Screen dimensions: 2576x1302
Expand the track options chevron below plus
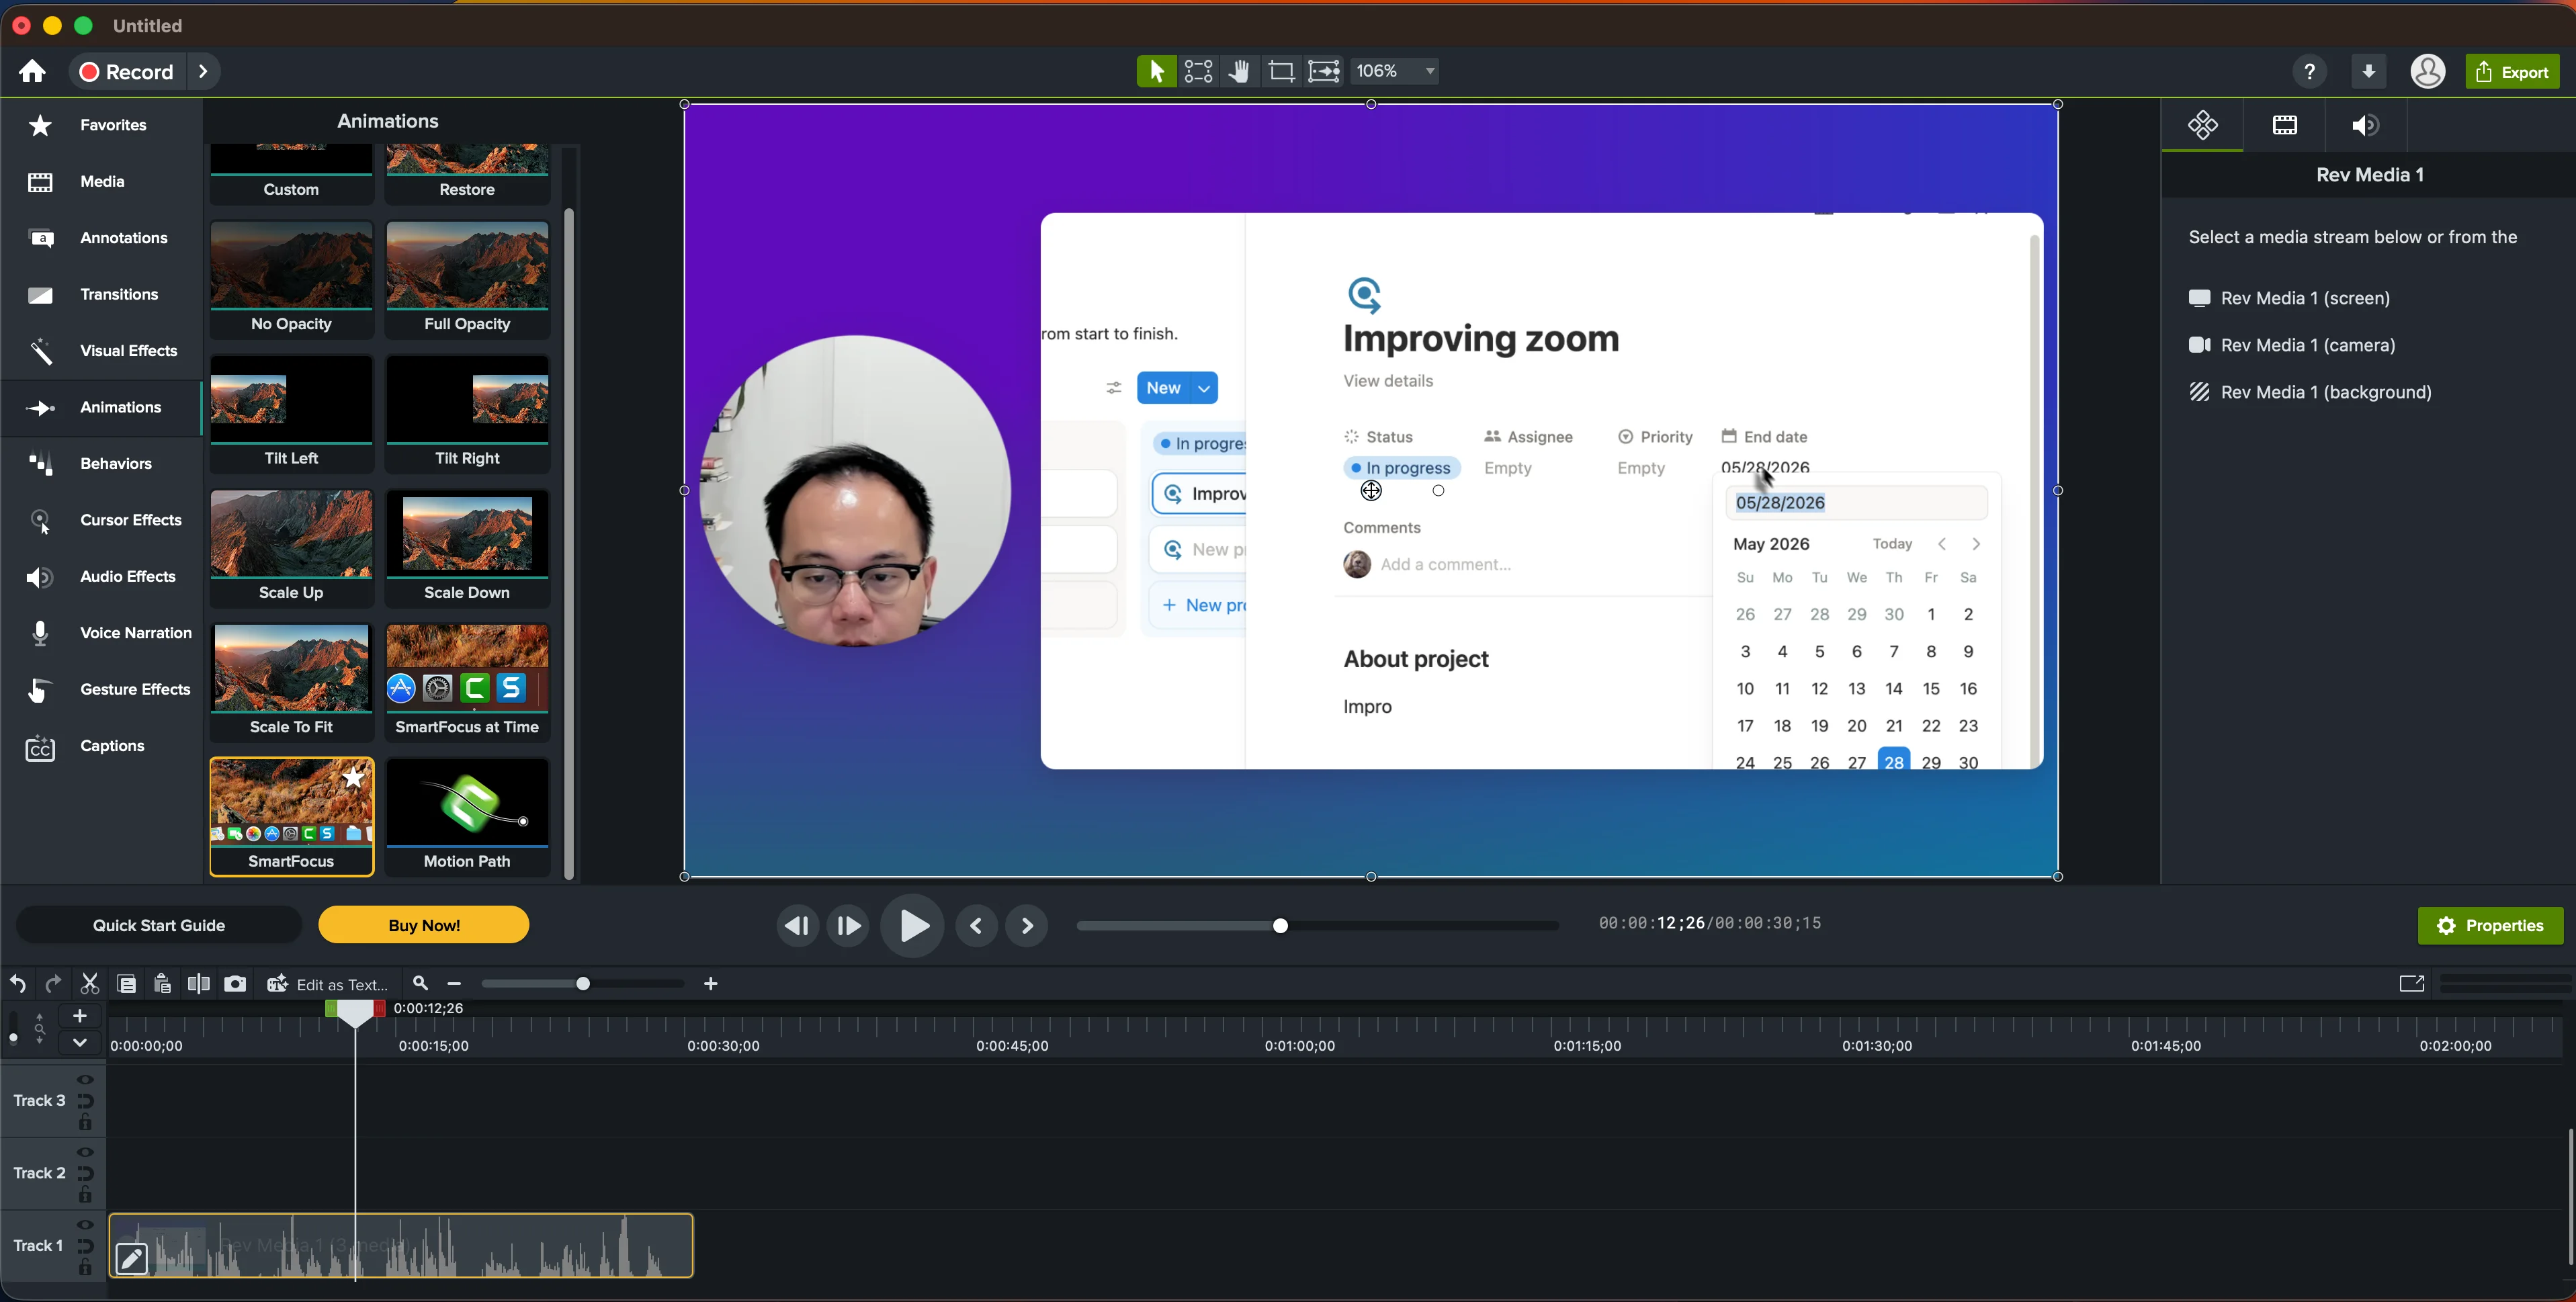(80, 1042)
